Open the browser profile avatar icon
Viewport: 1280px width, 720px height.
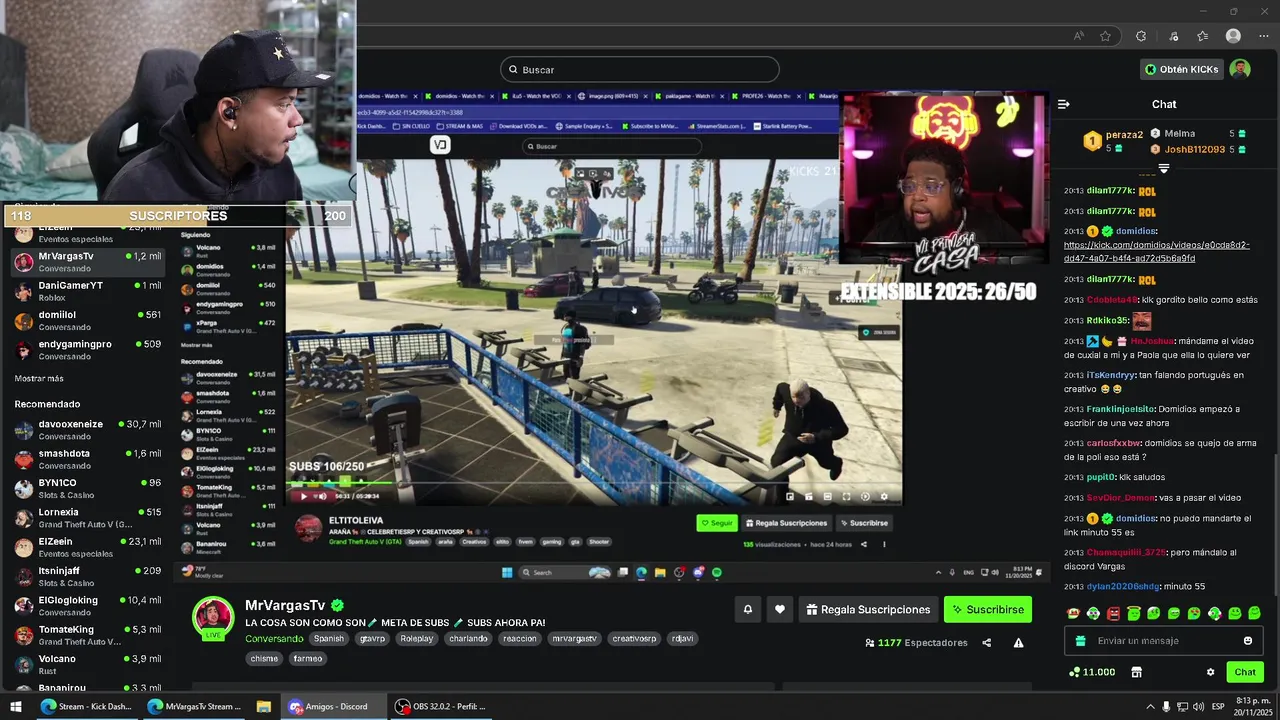click(1233, 36)
